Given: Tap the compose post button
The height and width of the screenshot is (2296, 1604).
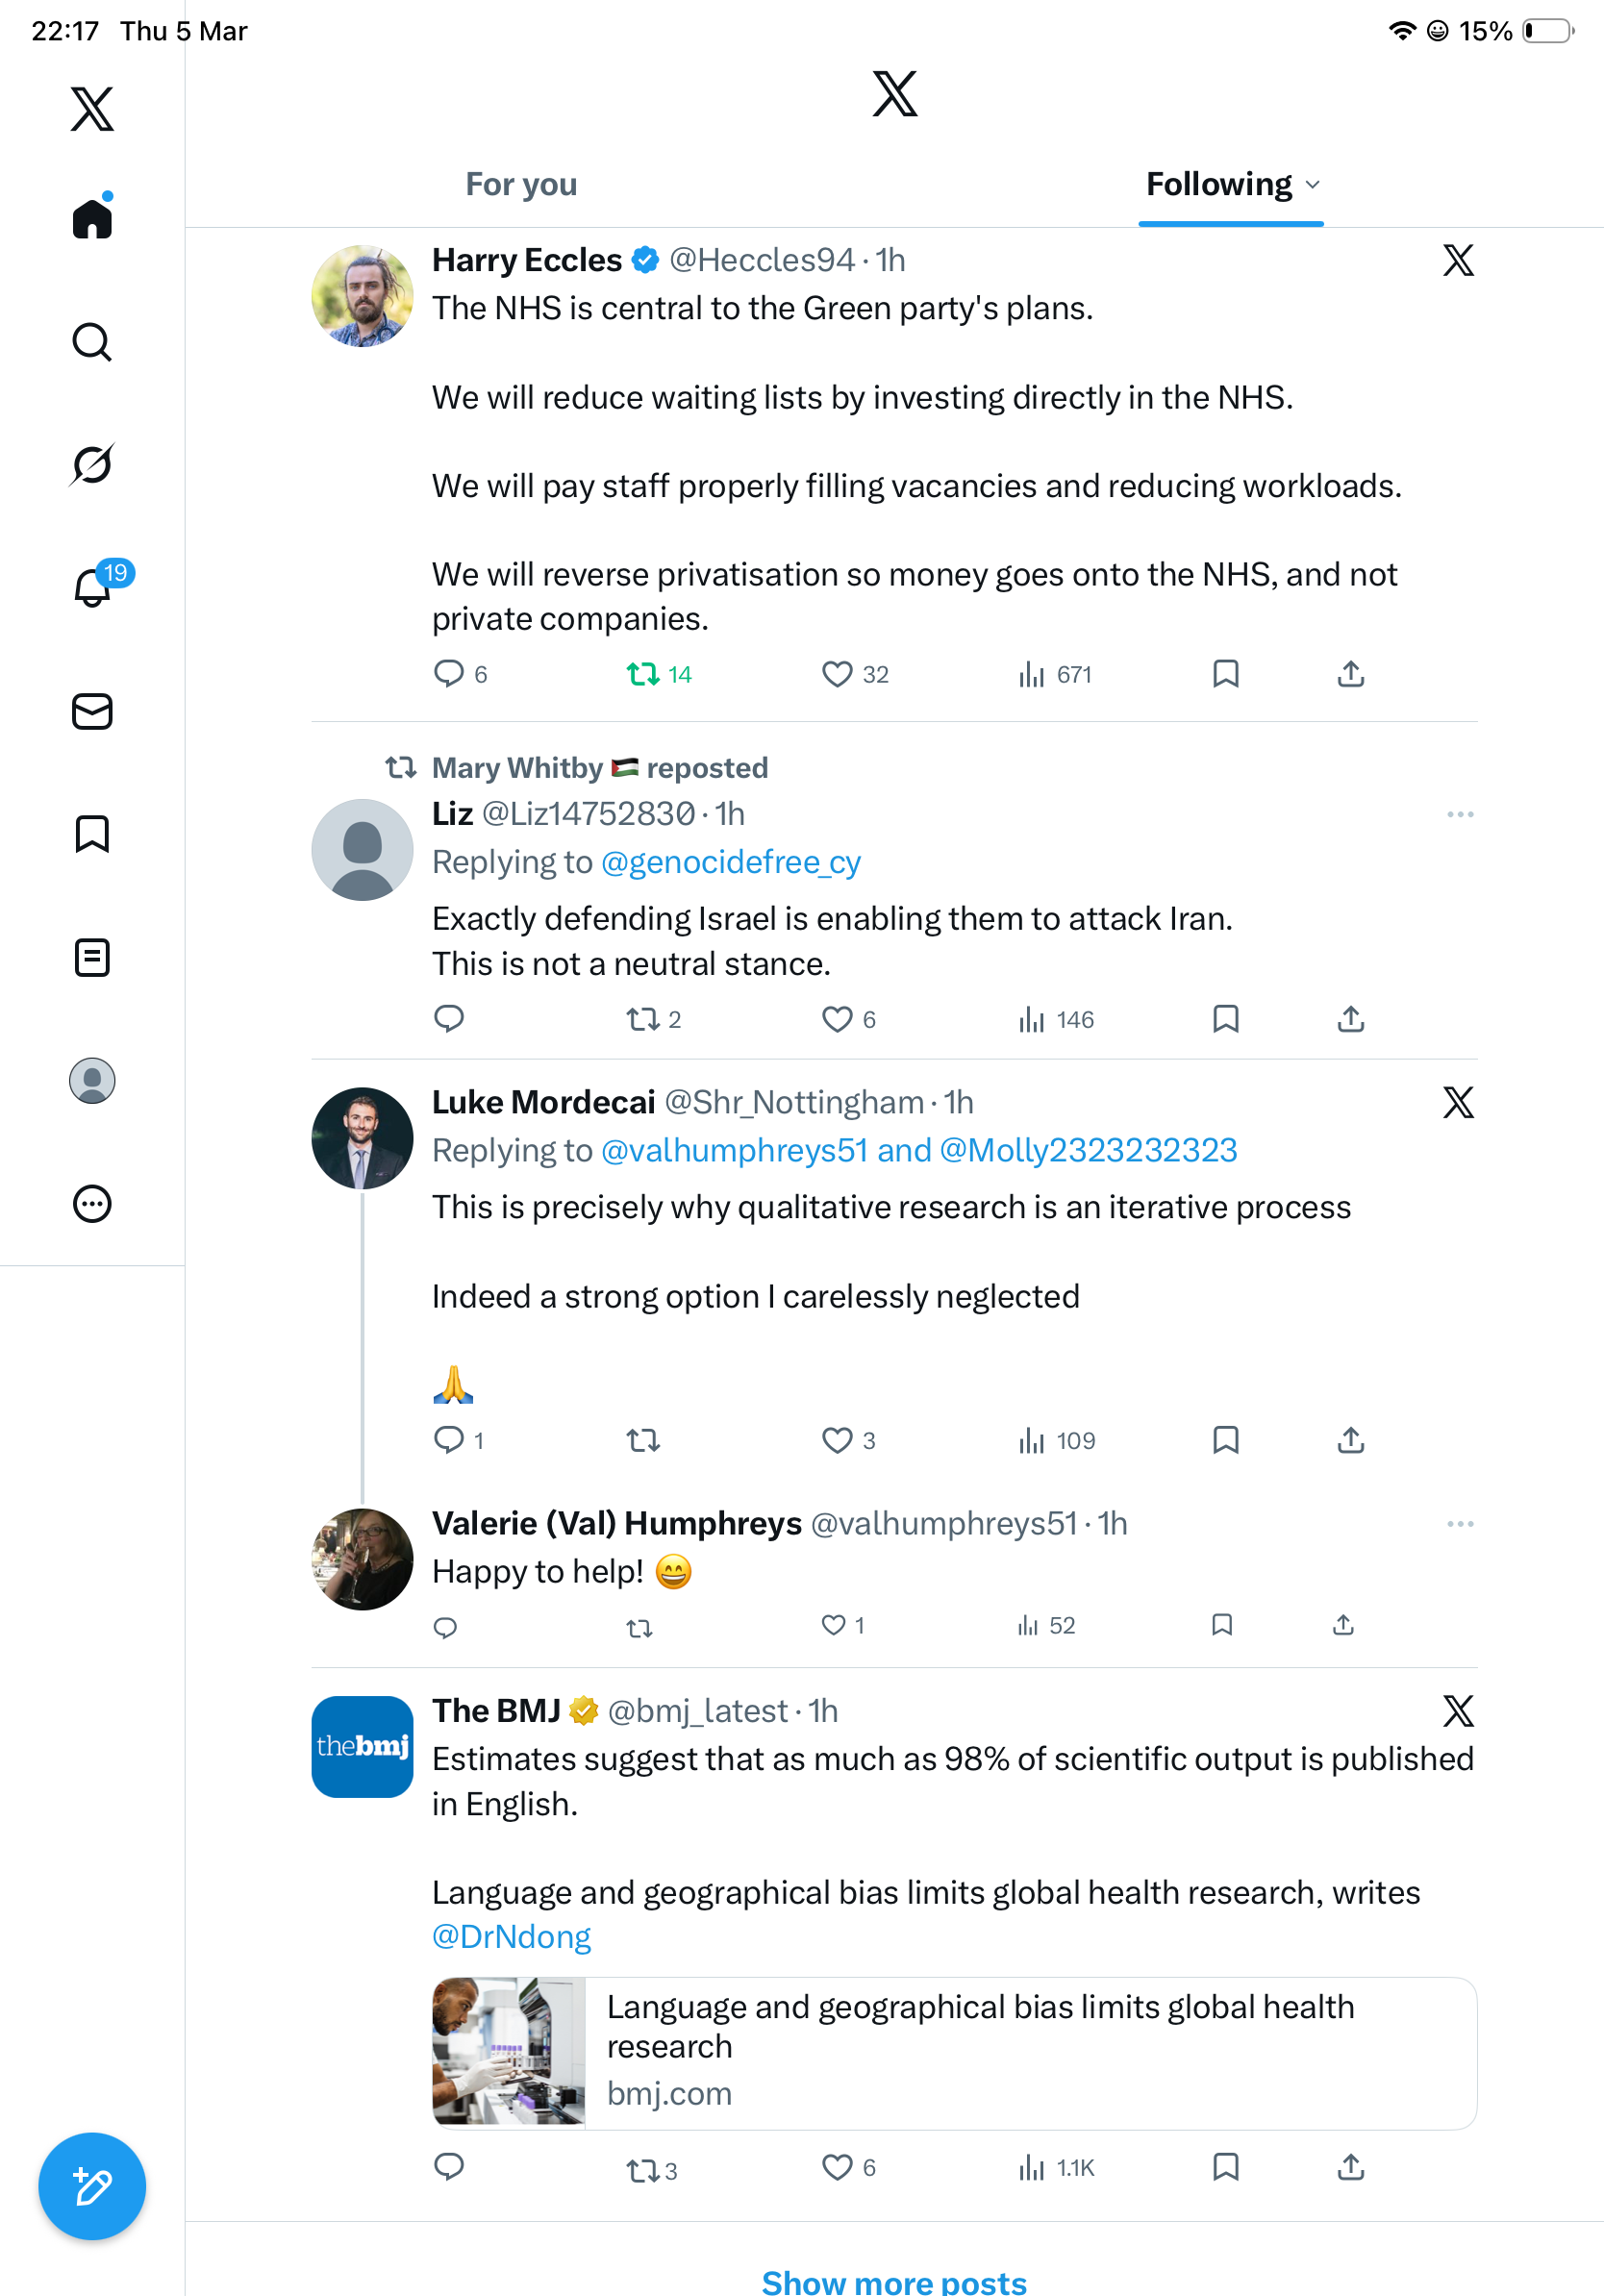Looking at the screenshot, I should coord(92,2186).
